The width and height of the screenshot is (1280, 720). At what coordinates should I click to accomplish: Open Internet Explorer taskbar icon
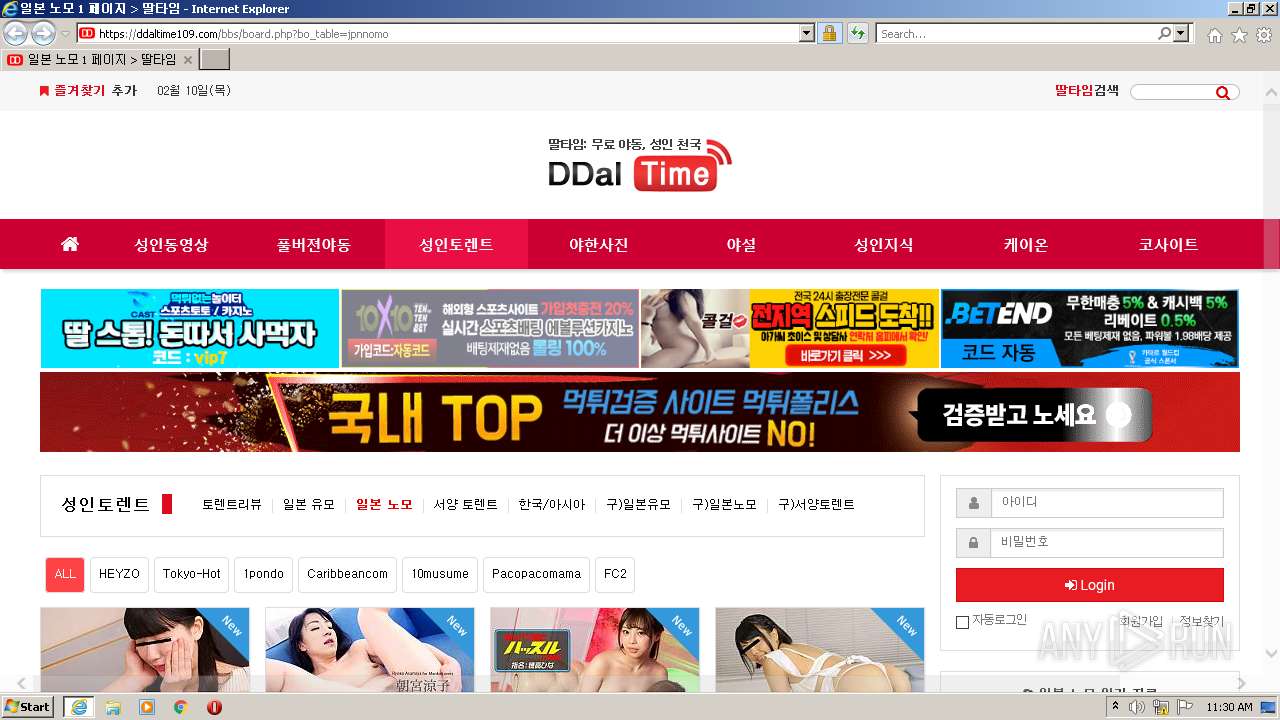(78, 707)
